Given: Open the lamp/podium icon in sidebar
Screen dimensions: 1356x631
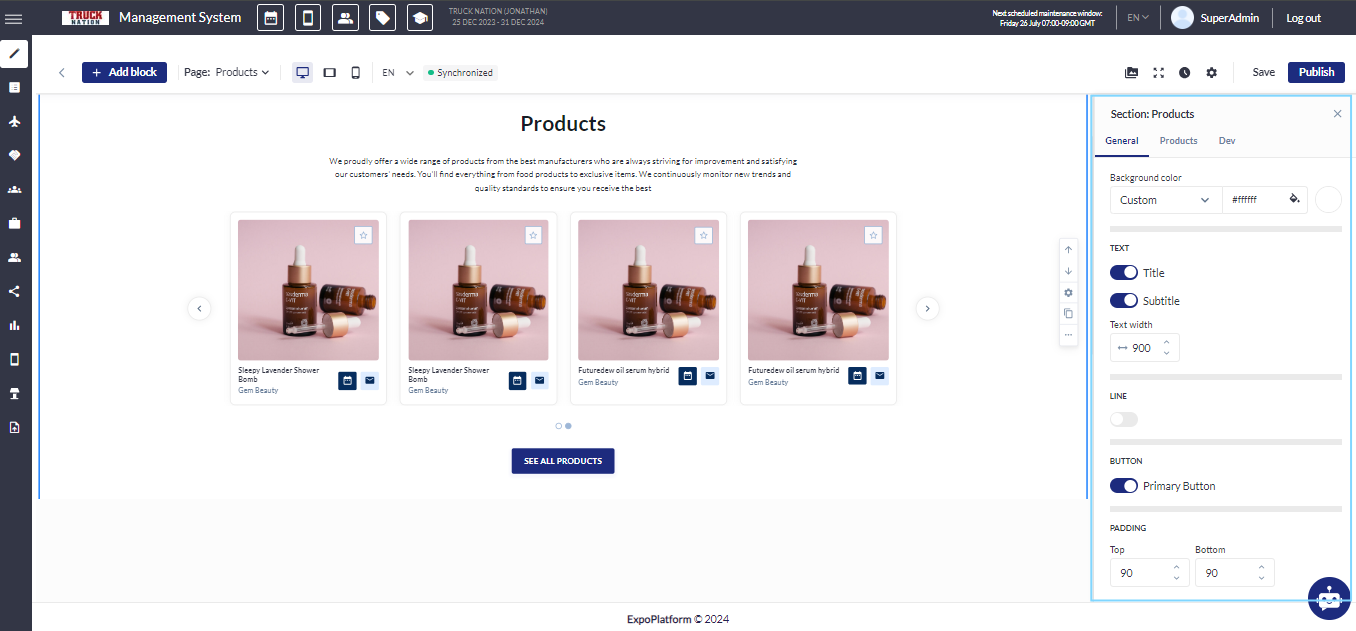Looking at the screenshot, I should point(14,393).
